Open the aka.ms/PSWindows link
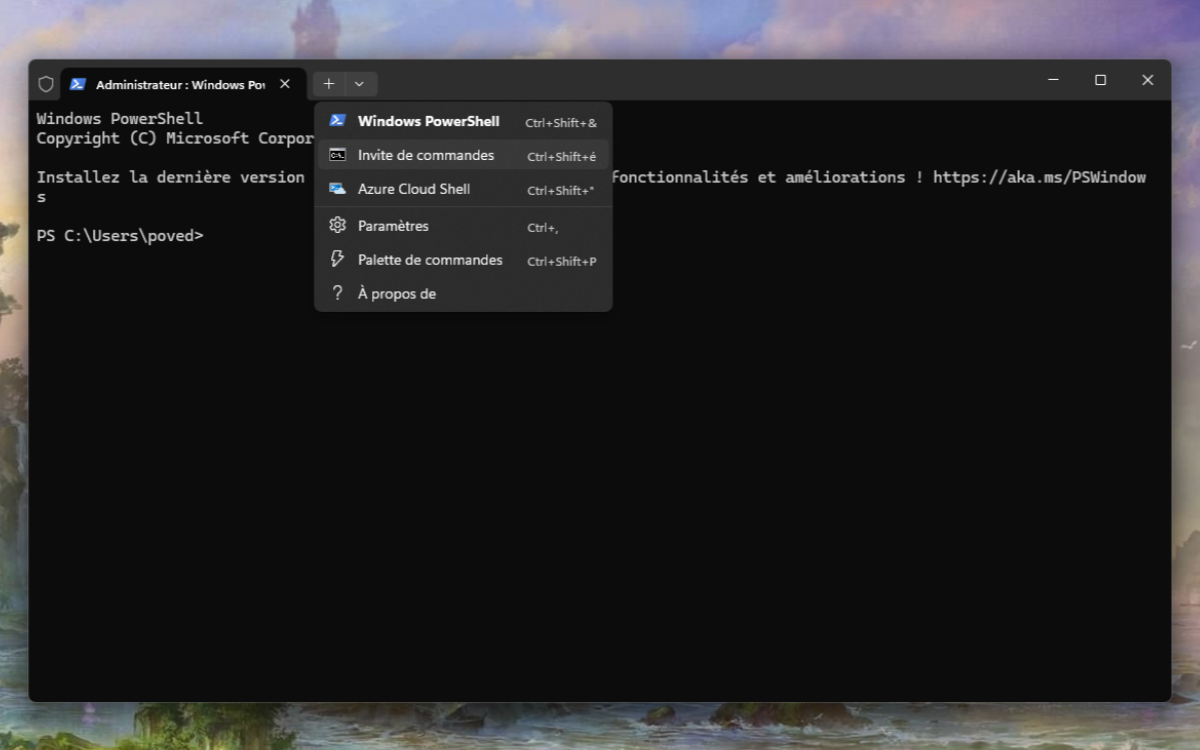This screenshot has height=750, width=1200. tap(1040, 177)
